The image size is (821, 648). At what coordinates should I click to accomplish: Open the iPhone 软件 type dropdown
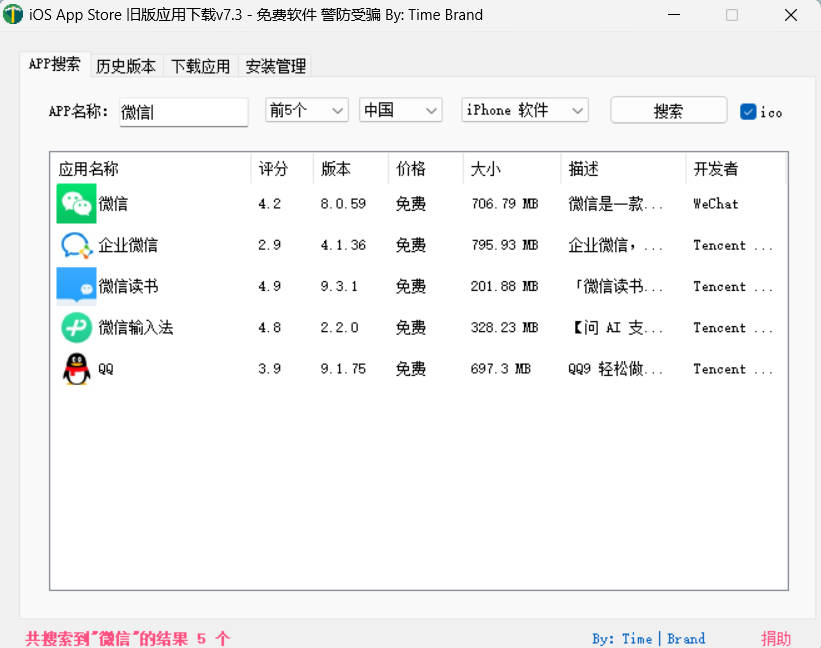point(525,110)
